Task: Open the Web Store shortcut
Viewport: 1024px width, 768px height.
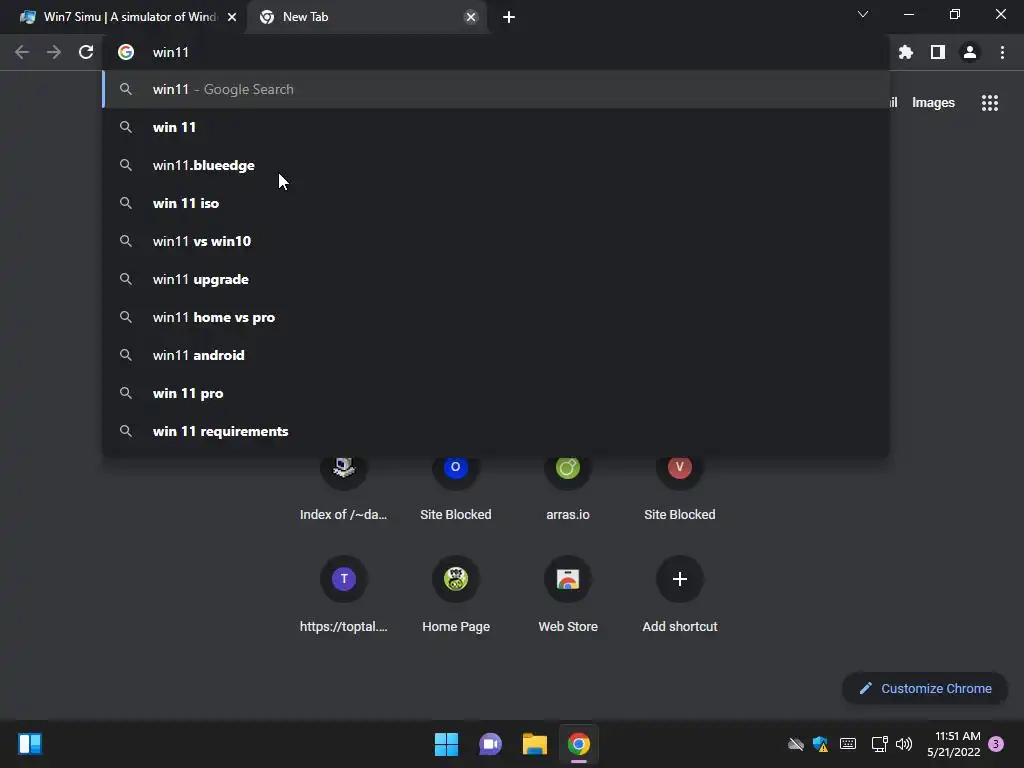Action: tap(568, 594)
